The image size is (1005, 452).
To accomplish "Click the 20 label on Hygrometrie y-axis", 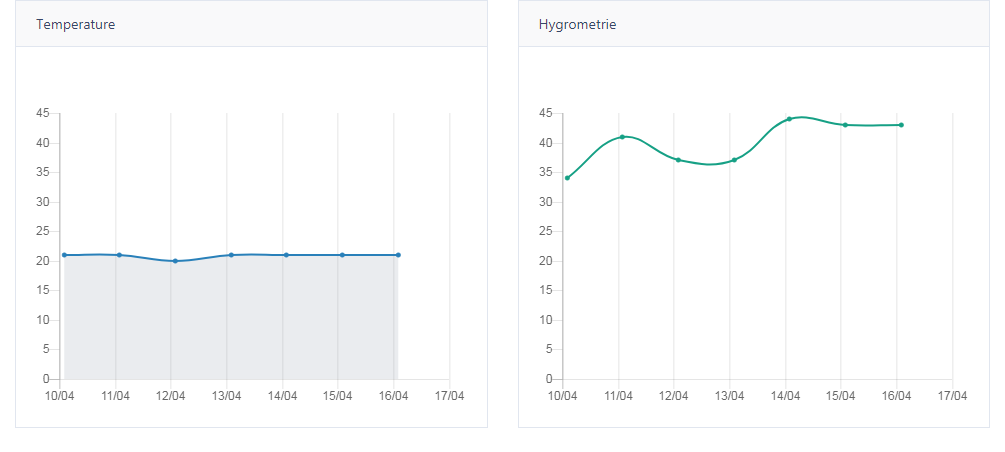I will 546,261.
